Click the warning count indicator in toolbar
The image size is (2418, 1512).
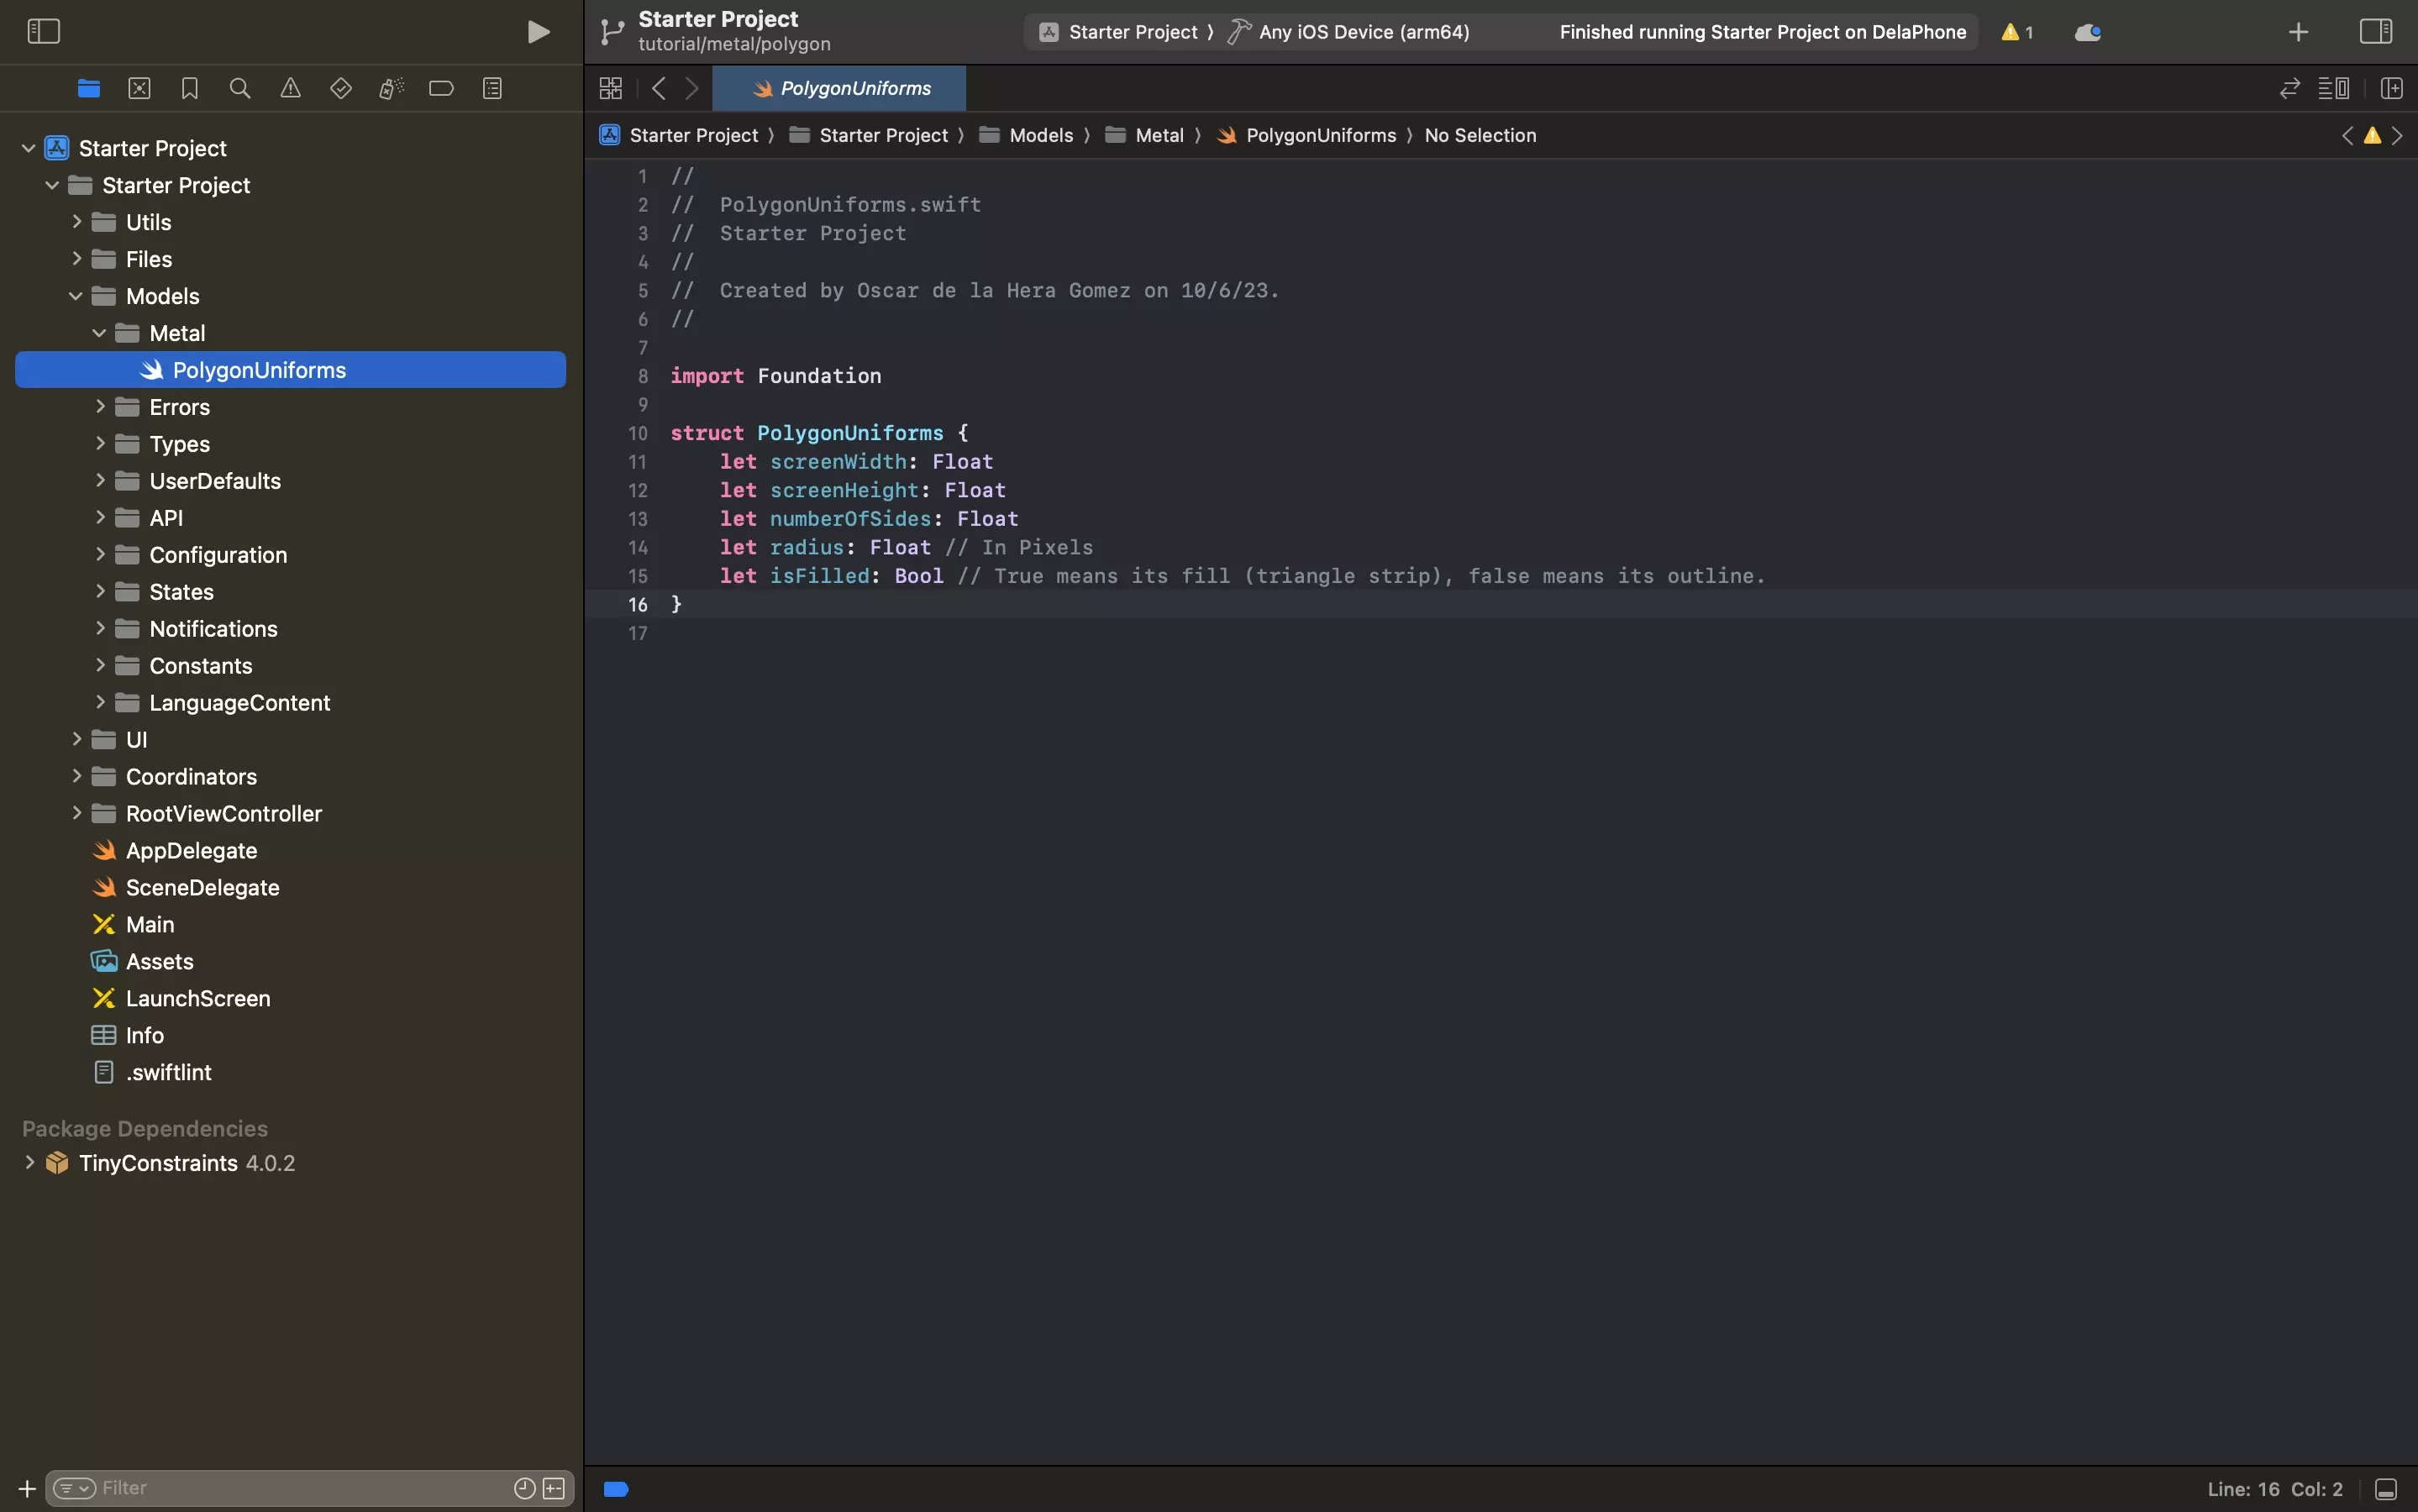coord(2017,32)
